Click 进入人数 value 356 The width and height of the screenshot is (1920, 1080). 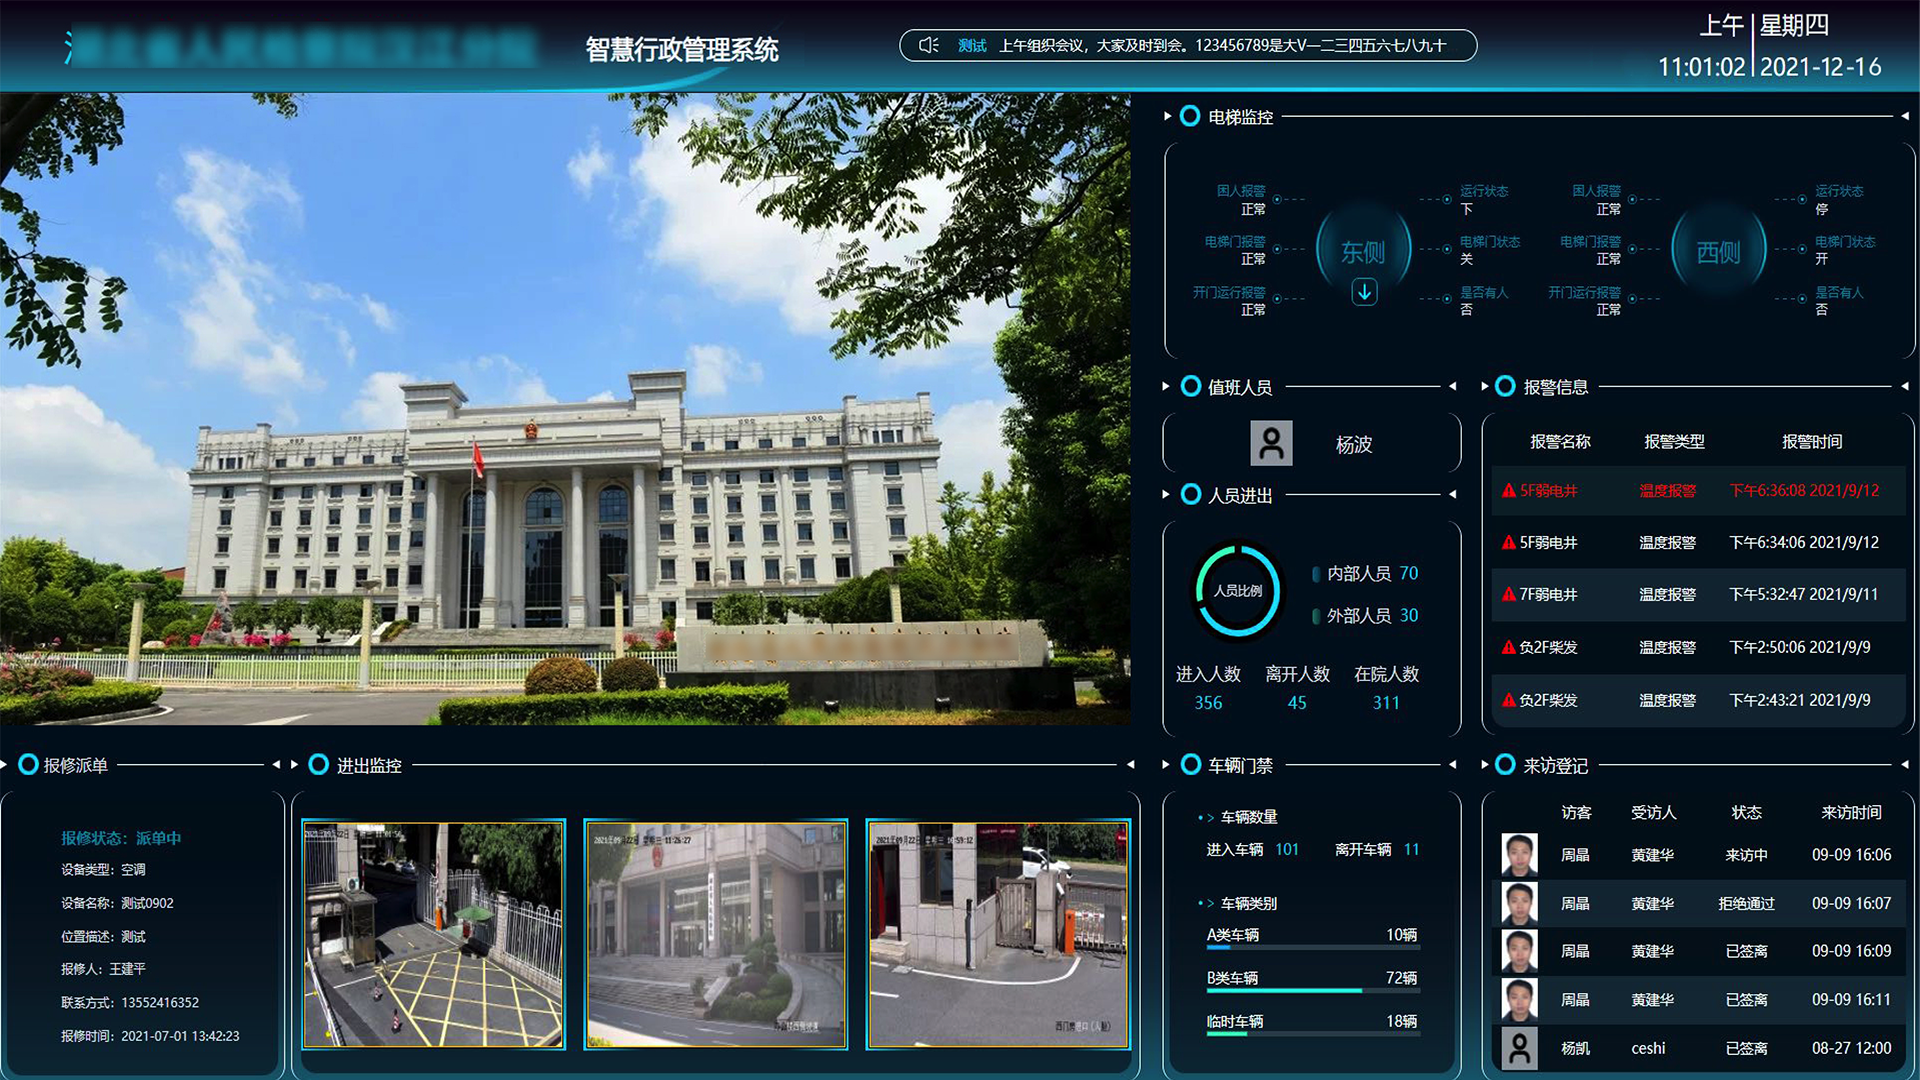1208,703
